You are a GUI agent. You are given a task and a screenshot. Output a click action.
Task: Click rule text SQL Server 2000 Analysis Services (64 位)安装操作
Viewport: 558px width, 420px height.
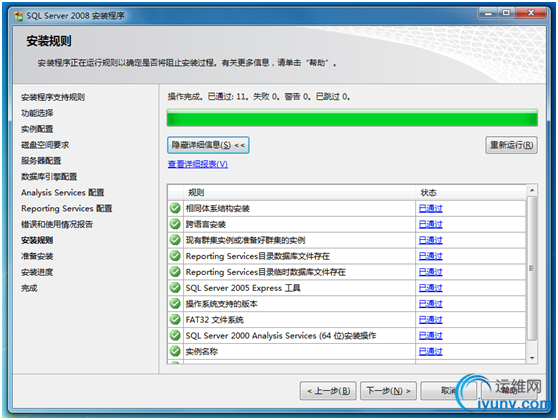[281, 336]
